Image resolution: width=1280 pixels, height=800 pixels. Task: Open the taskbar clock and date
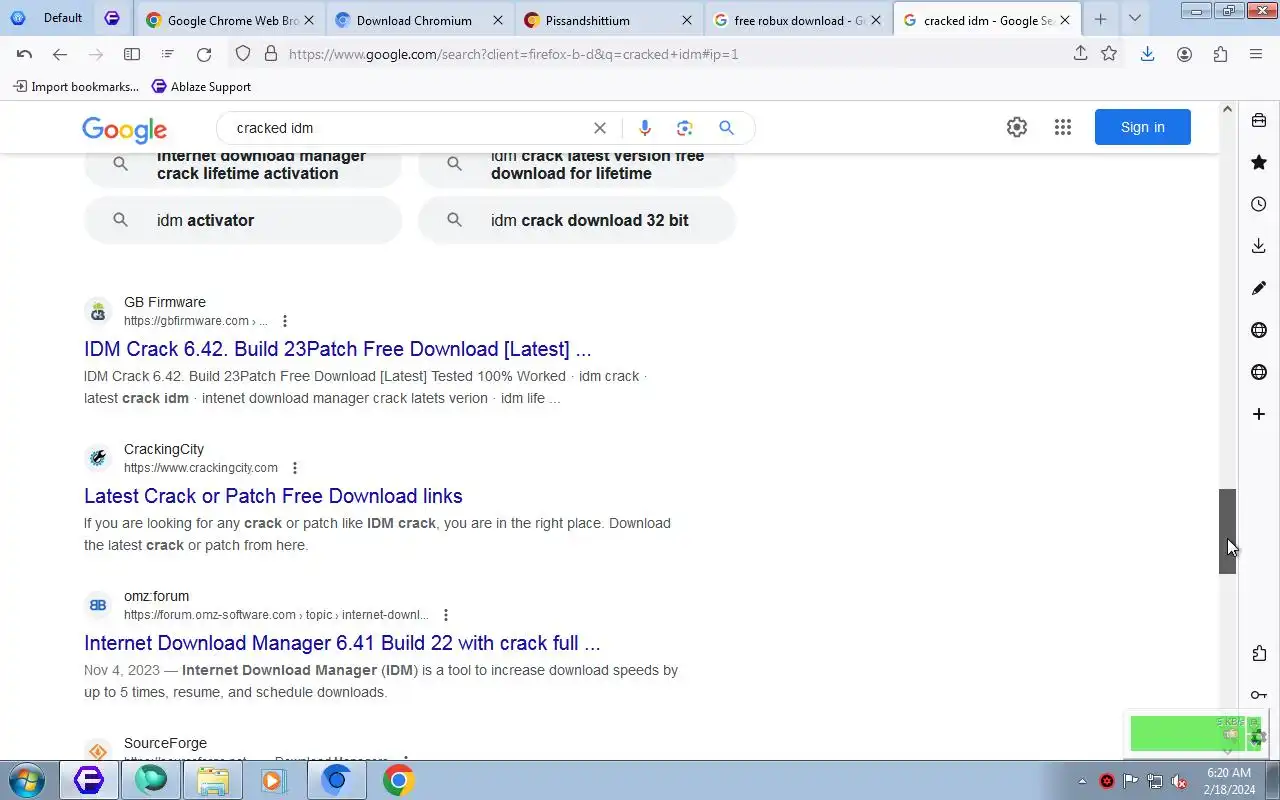[x=1229, y=781]
